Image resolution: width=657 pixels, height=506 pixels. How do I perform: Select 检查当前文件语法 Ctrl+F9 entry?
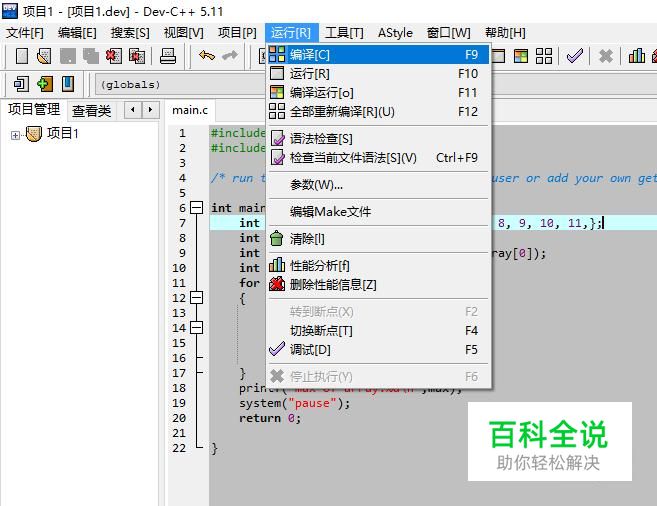tap(378, 158)
